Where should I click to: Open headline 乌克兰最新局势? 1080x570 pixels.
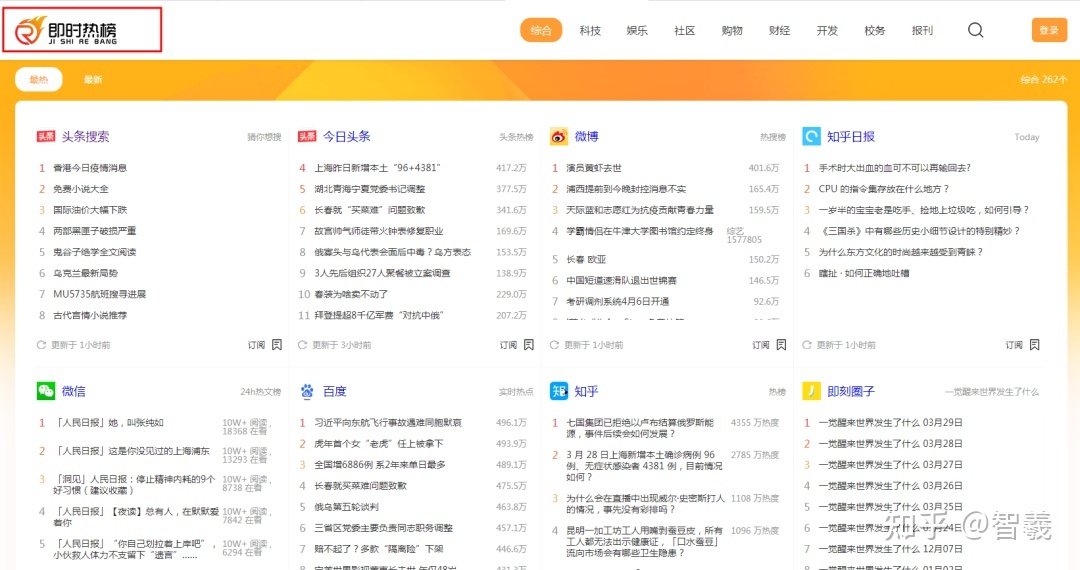click(x=85, y=273)
